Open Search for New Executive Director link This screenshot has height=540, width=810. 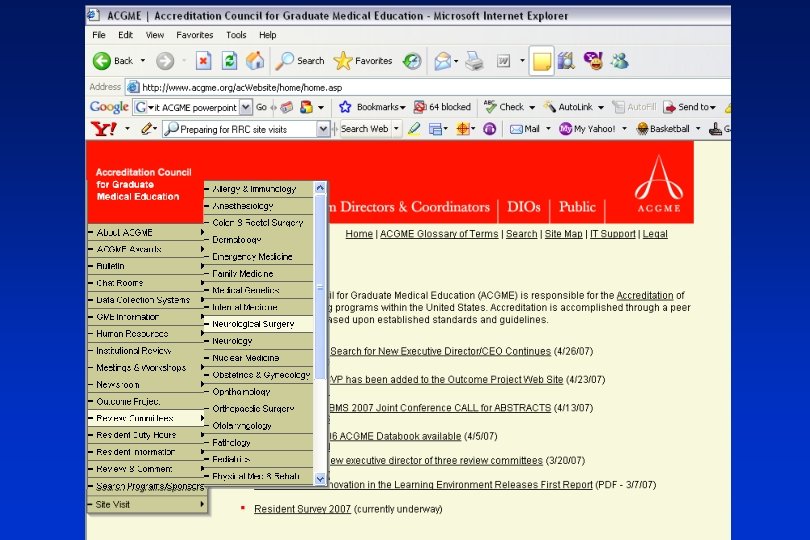pyautogui.click(x=441, y=351)
